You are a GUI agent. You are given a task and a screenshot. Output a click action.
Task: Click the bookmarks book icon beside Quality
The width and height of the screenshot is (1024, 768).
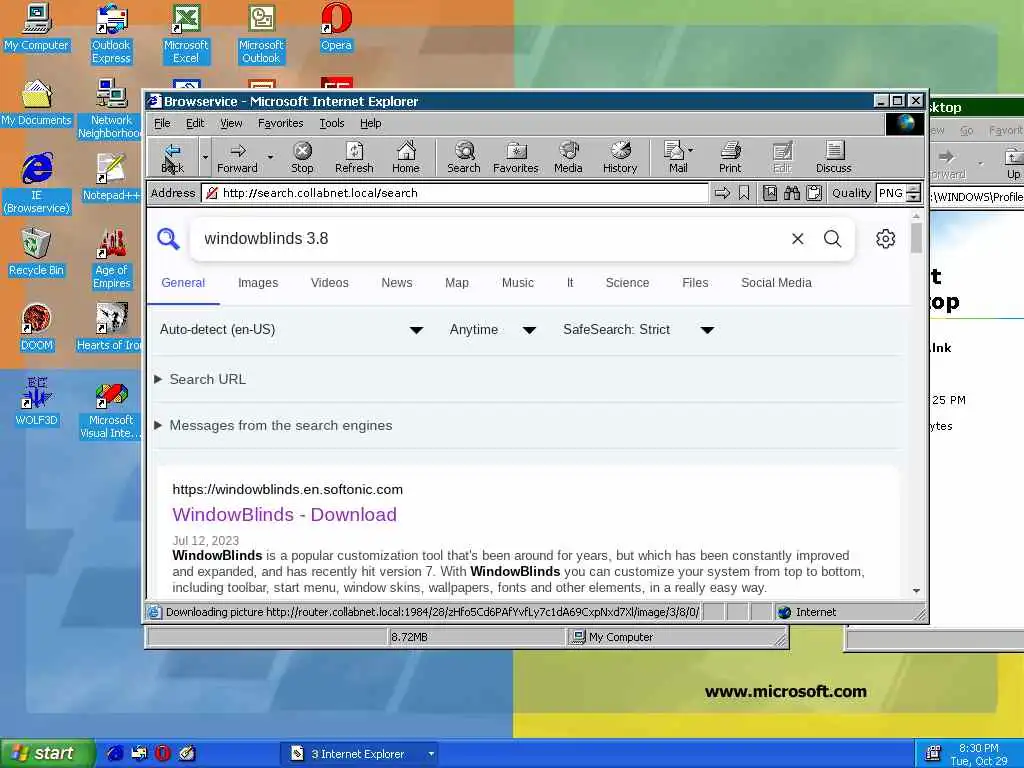[x=770, y=193]
